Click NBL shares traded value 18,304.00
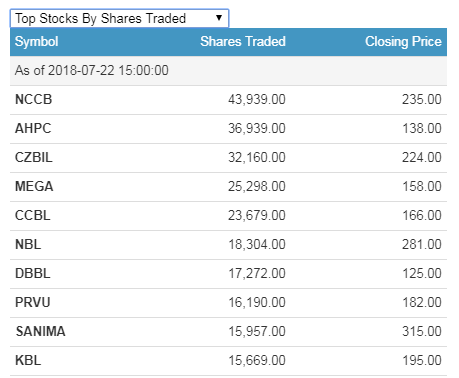Screen dimensions: 459x378 [x=257, y=245]
